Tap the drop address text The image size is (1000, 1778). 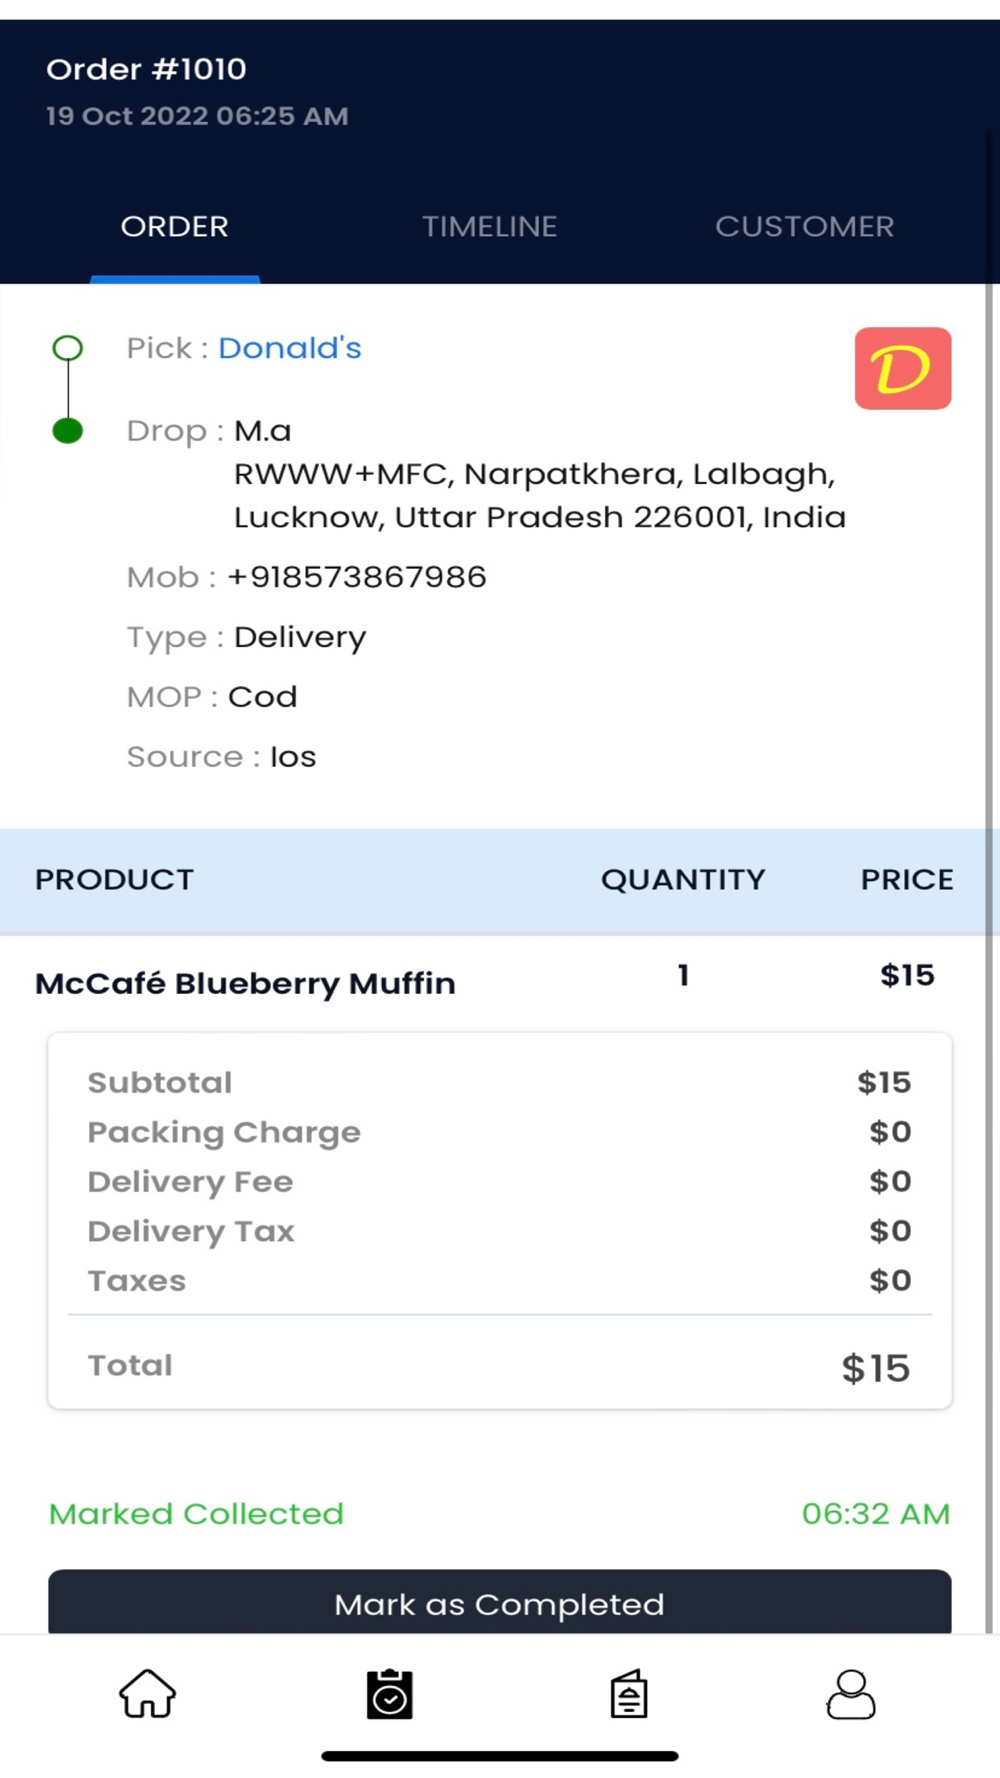(538, 496)
